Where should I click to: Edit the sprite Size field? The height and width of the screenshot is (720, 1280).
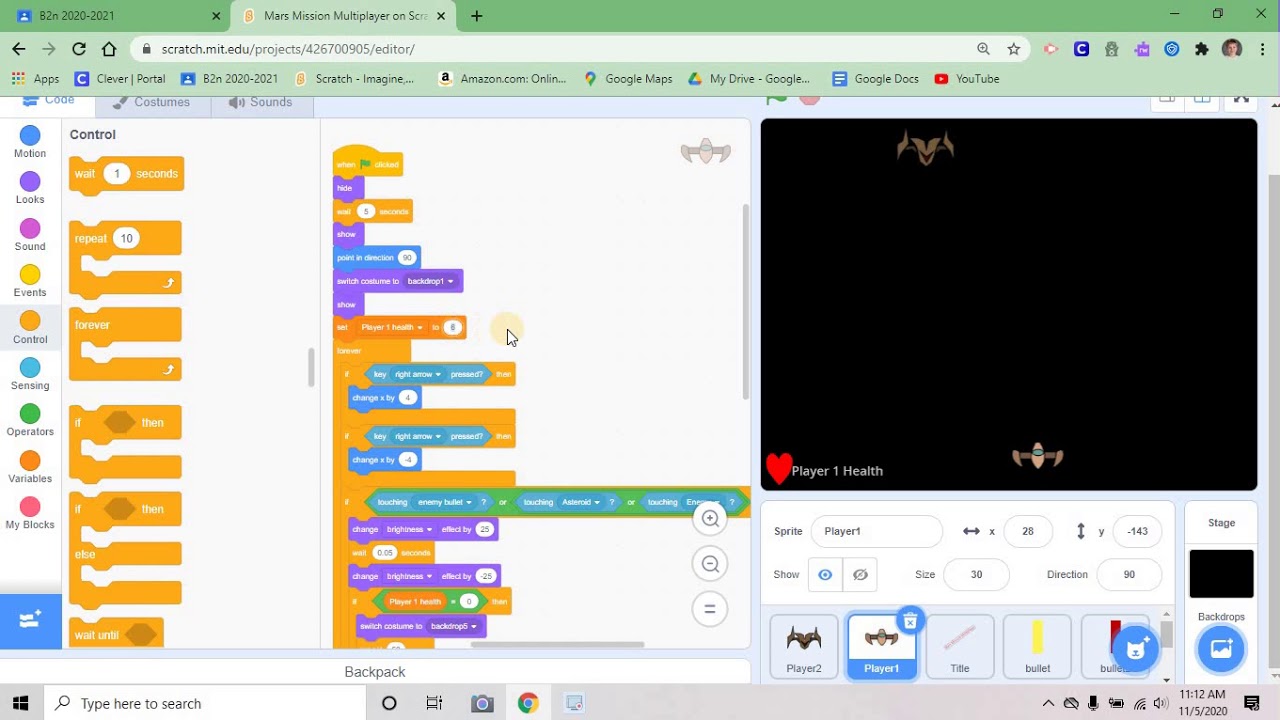tap(976, 574)
